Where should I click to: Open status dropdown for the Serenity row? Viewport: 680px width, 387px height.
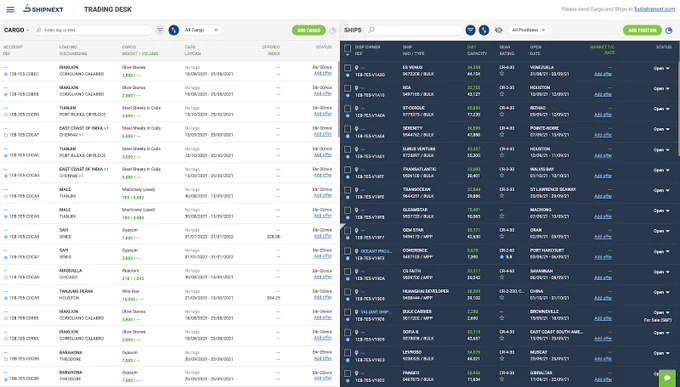coord(661,129)
